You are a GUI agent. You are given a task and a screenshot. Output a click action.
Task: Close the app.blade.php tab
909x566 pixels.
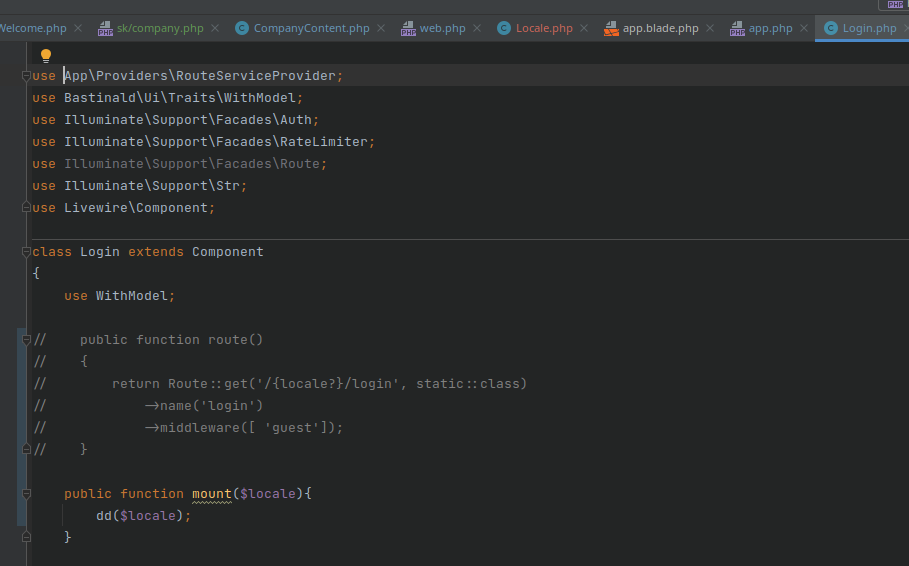[710, 28]
